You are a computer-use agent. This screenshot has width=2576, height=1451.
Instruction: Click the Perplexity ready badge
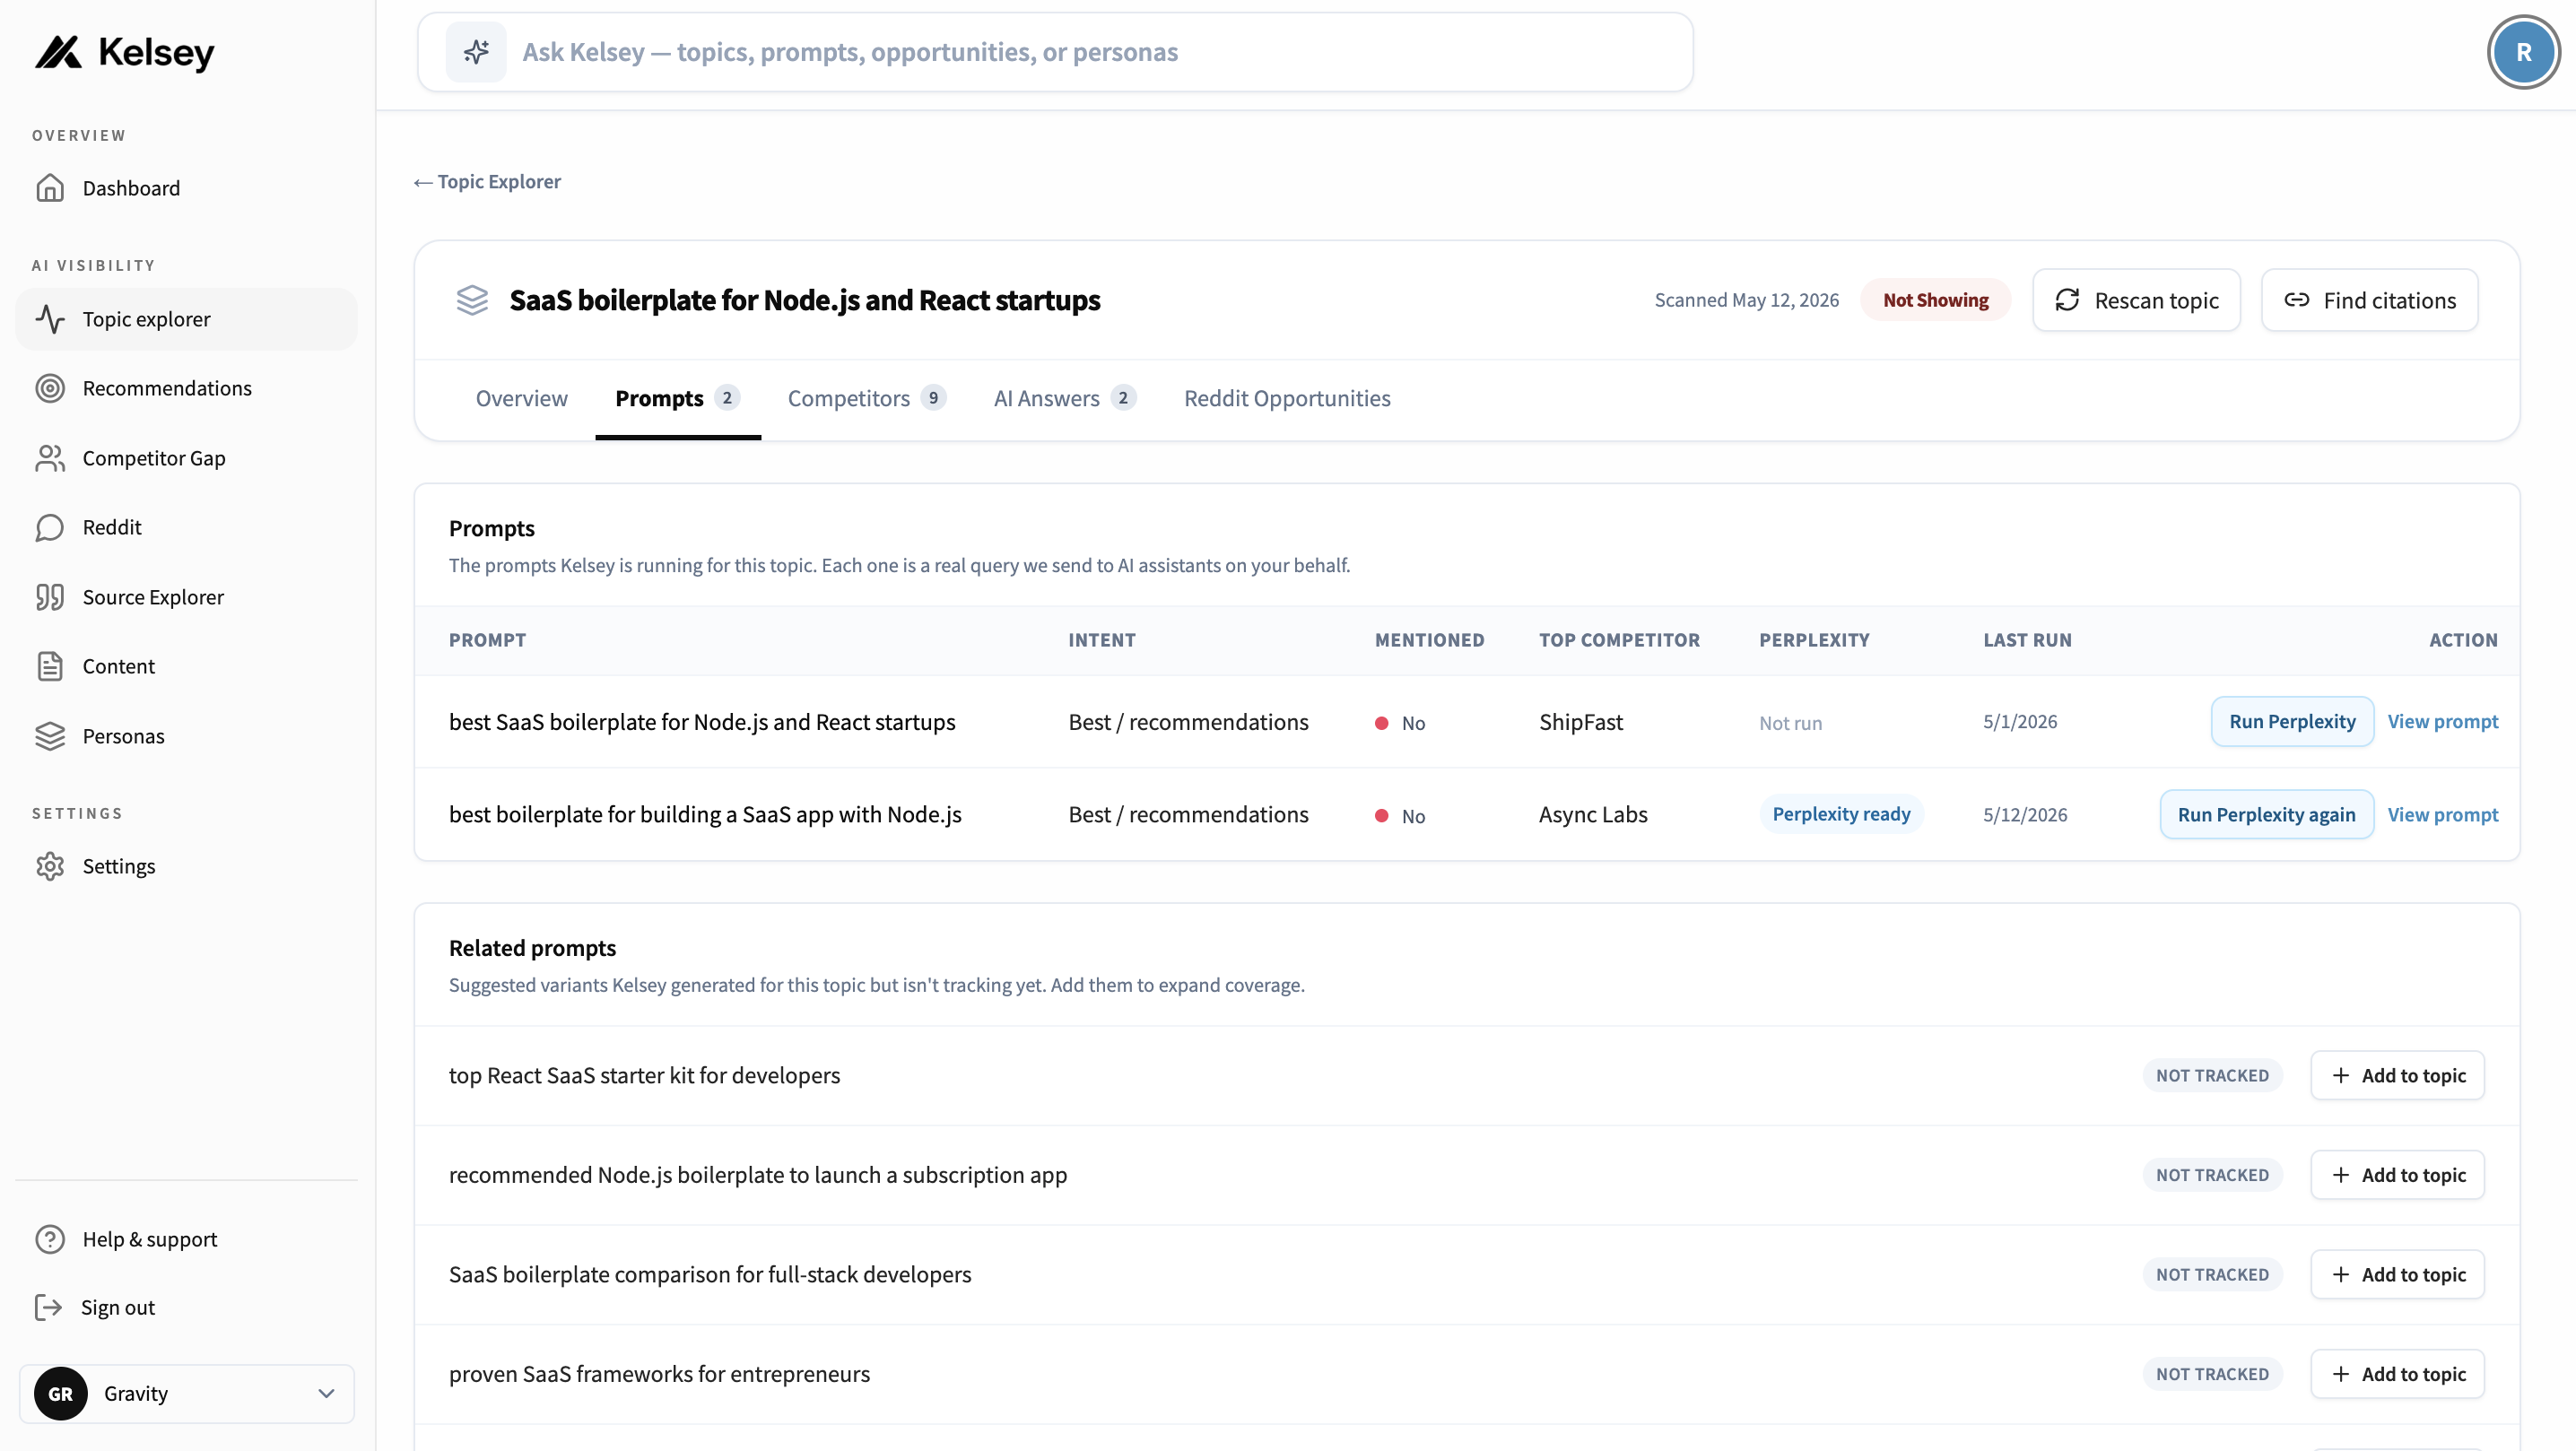[x=1841, y=814]
